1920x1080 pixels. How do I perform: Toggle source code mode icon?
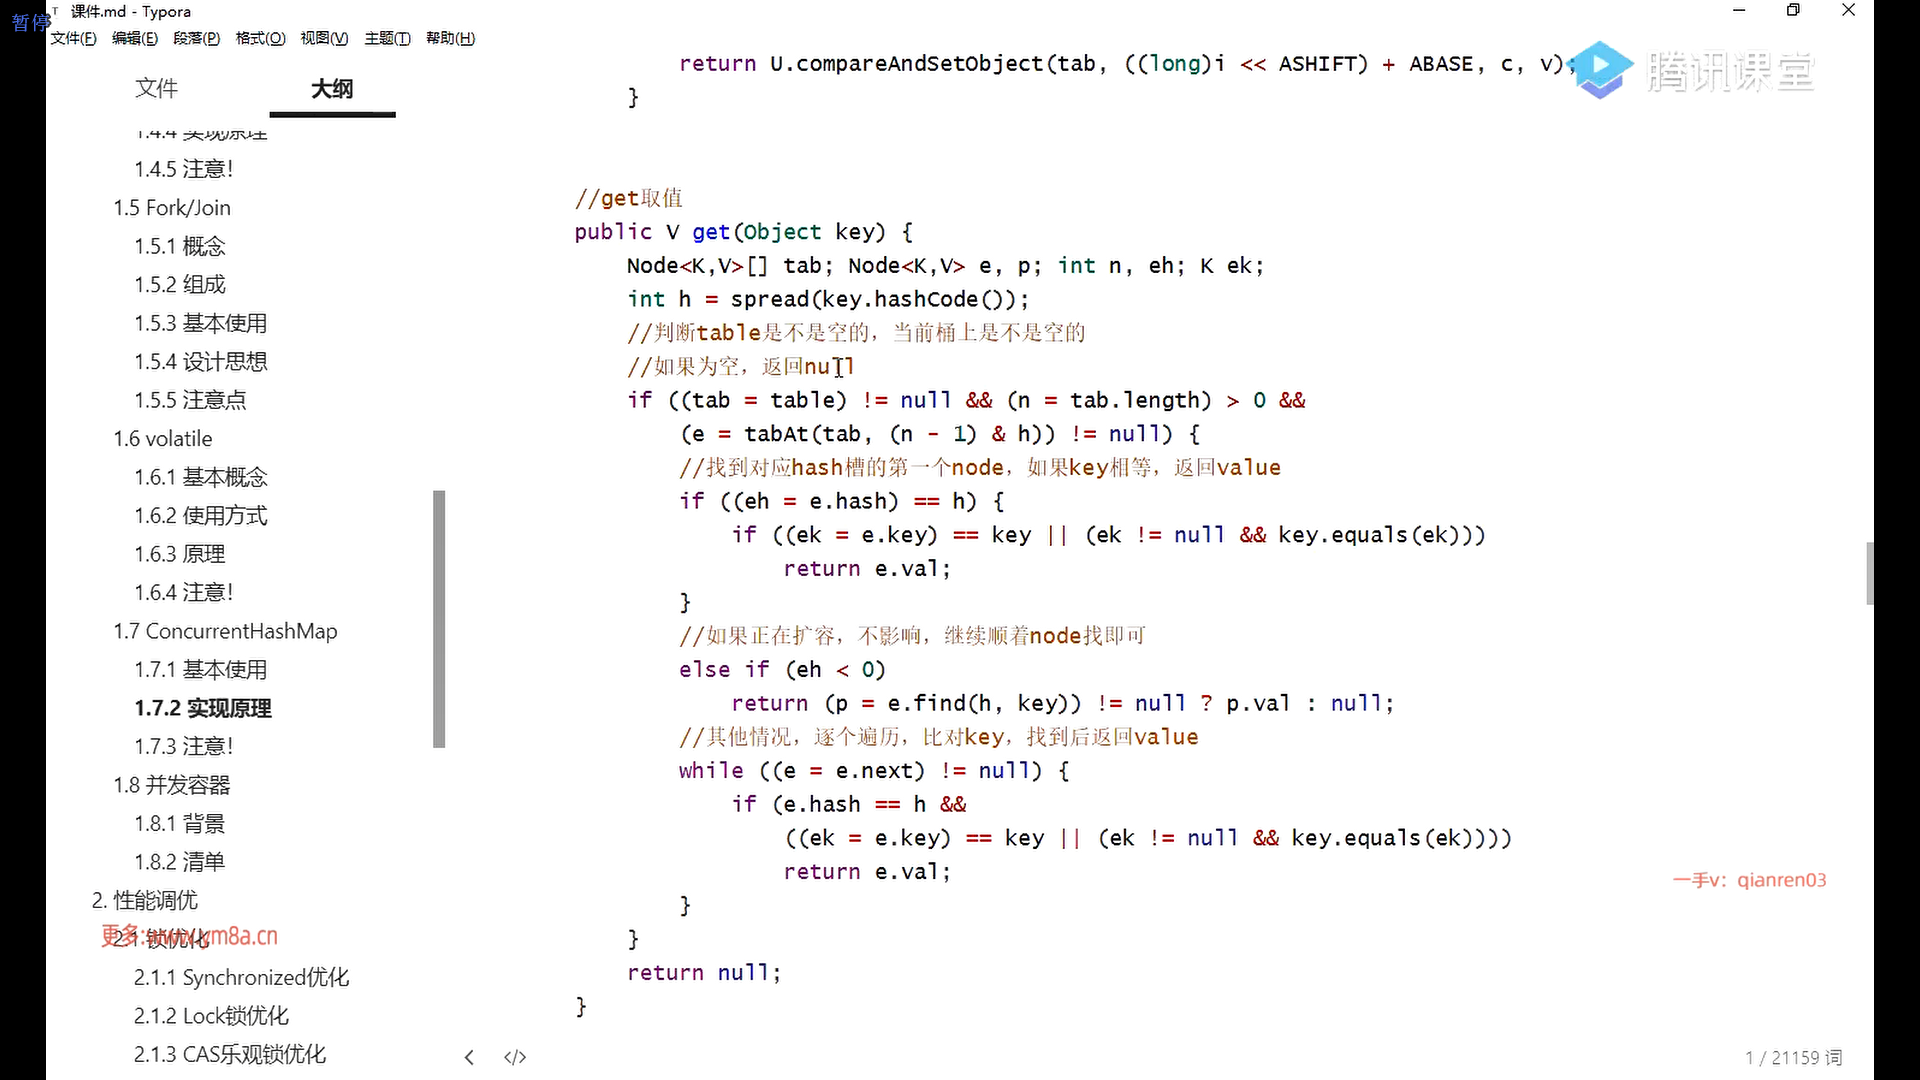(x=515, y=1057)
